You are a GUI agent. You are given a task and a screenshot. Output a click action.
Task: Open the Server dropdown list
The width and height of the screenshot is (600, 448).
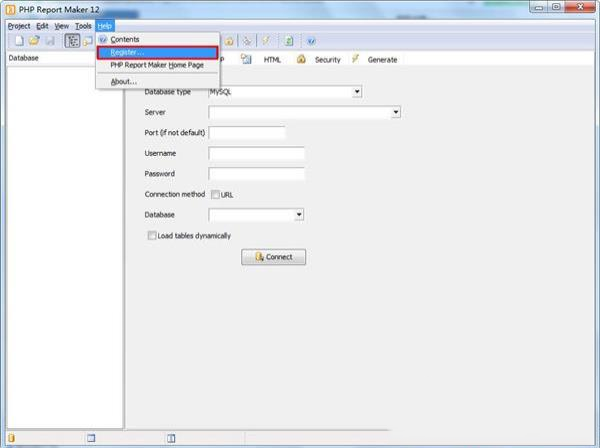[396, 112]
